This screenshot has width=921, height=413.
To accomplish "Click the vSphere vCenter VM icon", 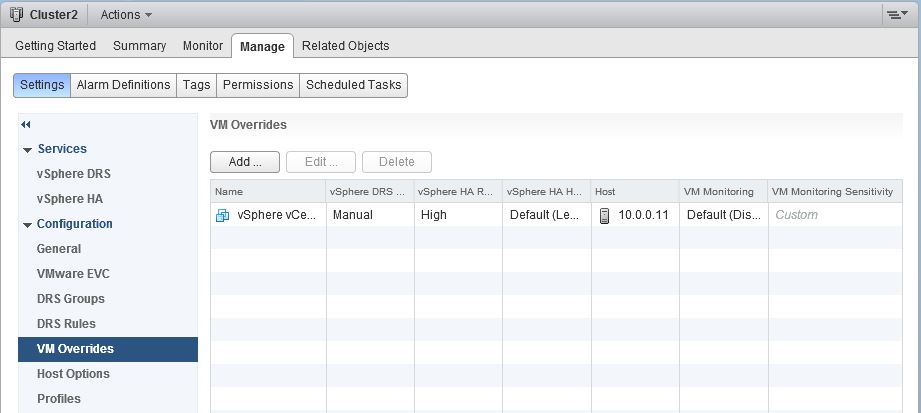I will click(223, 216).
